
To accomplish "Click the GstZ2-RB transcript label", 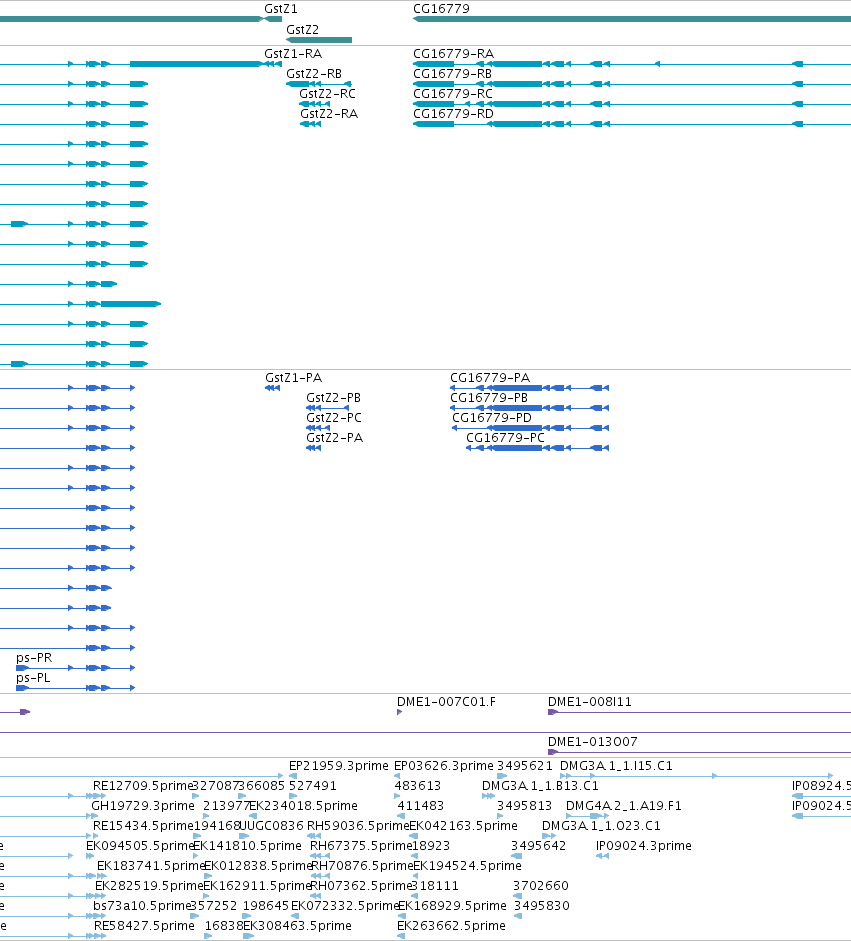I will (x=314, y=74).
